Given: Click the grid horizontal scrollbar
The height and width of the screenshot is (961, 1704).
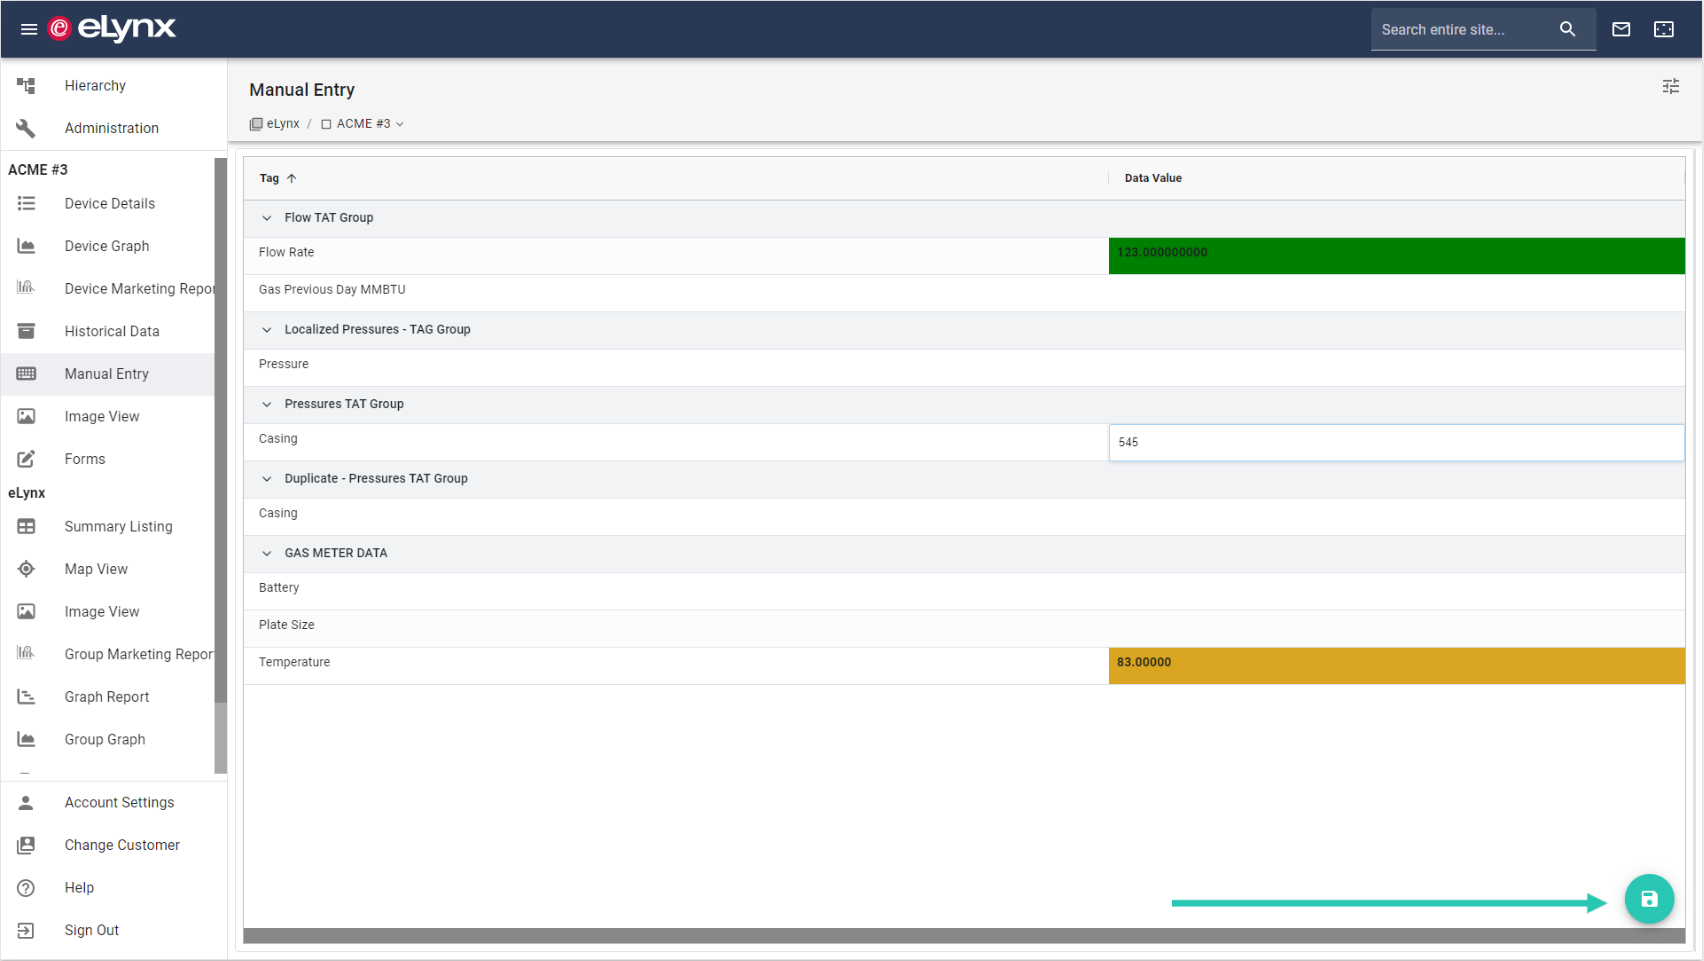Looking at the screenshot, I should coord(964,936).
